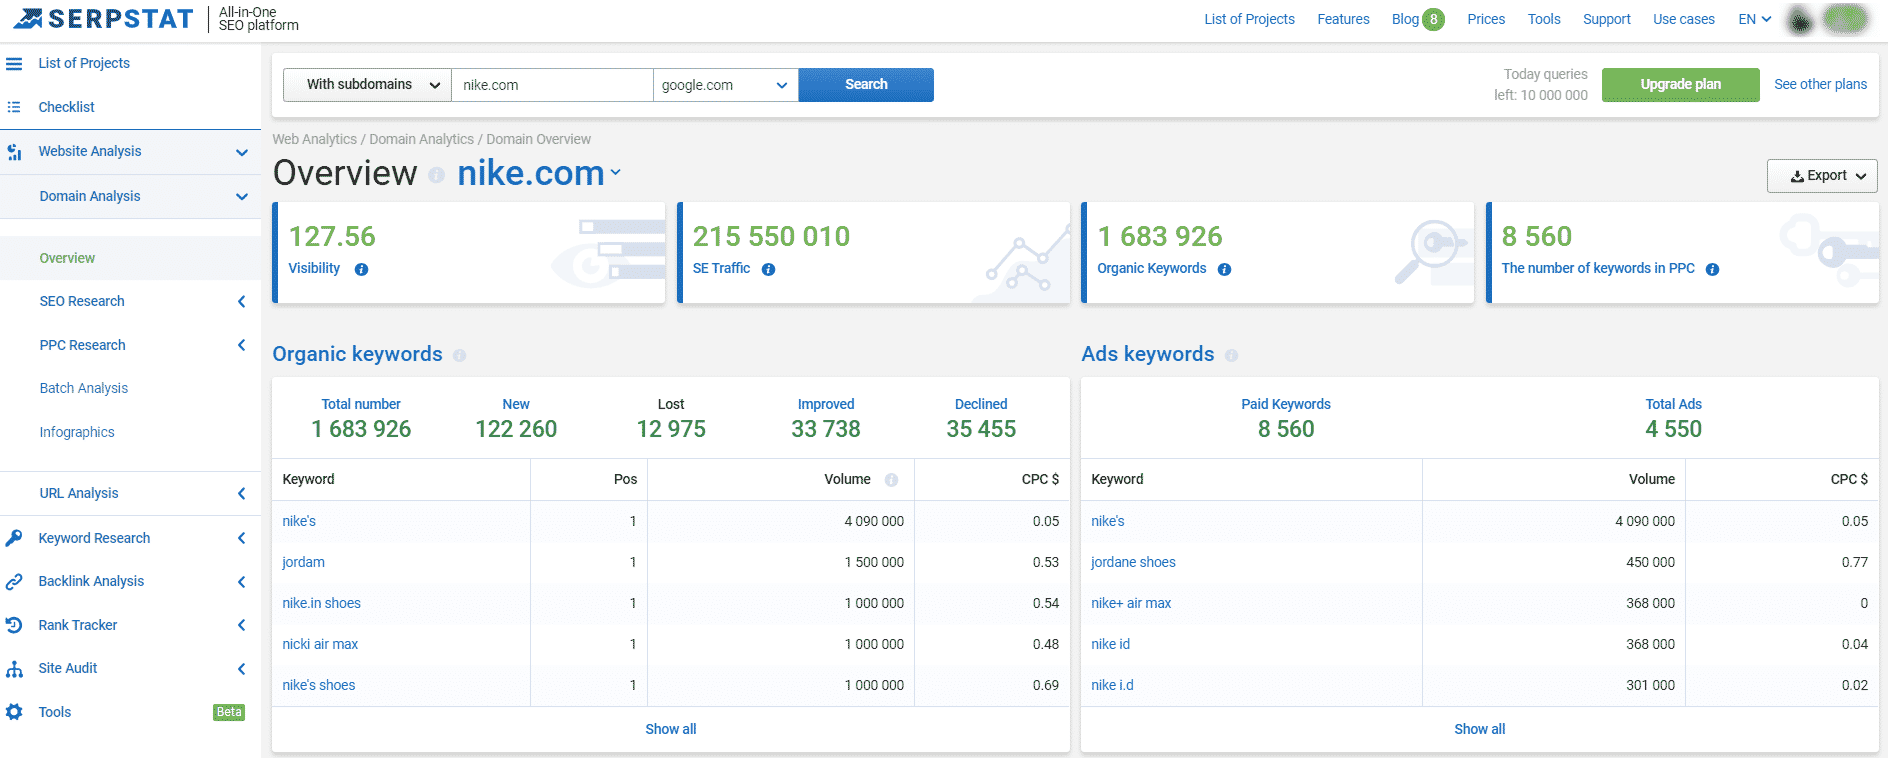Open the Export dropdown button

click(1822, 176)
